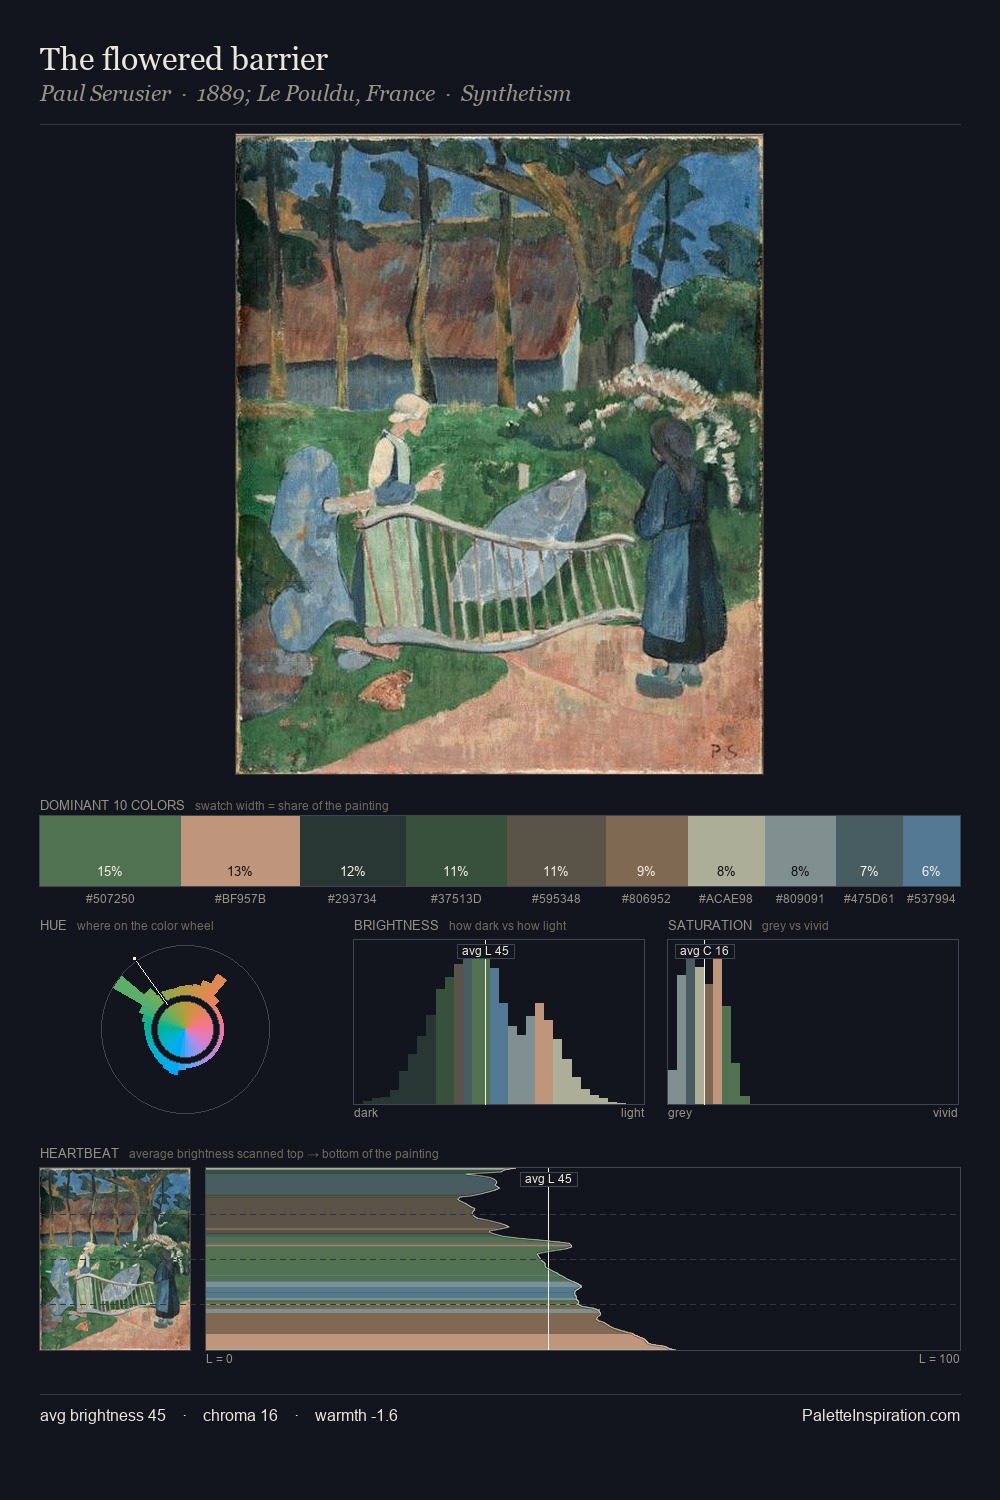Click the '#507250' hex code label
This screenshot has width=1000, height=1500.
tap(110, 899)
